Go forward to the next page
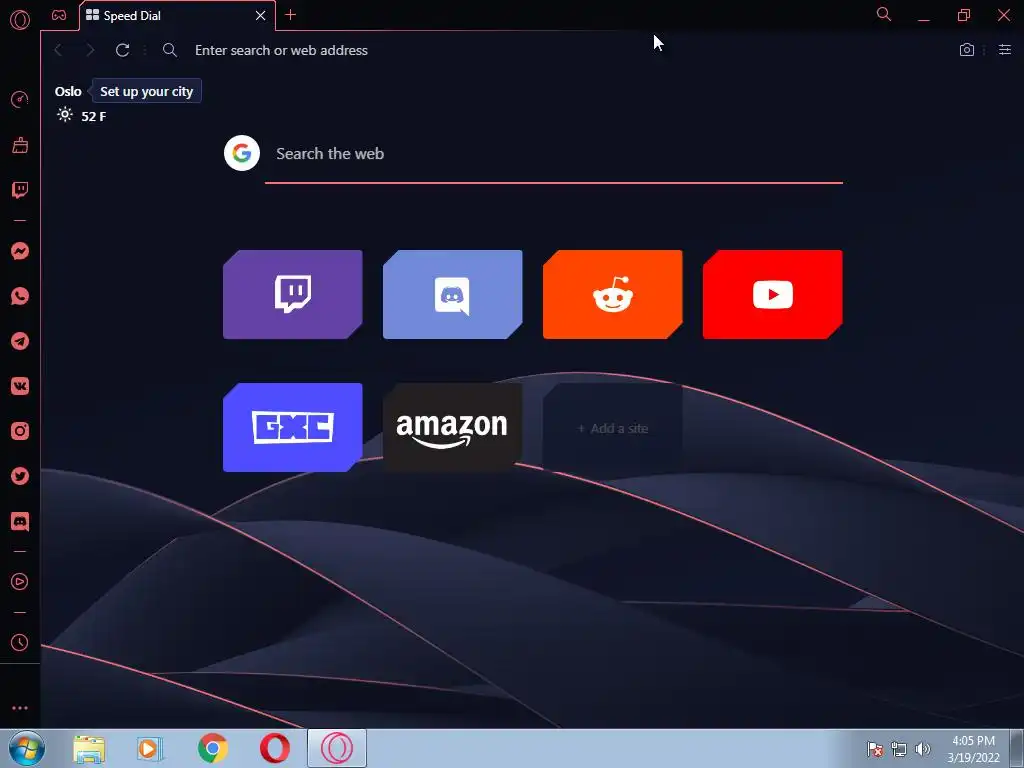 90,50
